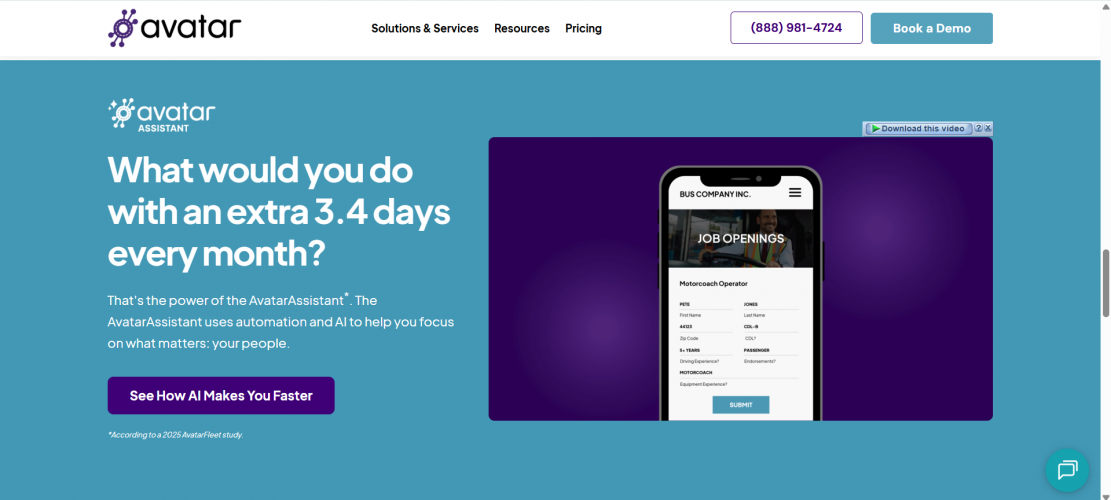Click the Avatar logo in the header
This screenshot has width=1111, height=500.
[x=174, y=28]
